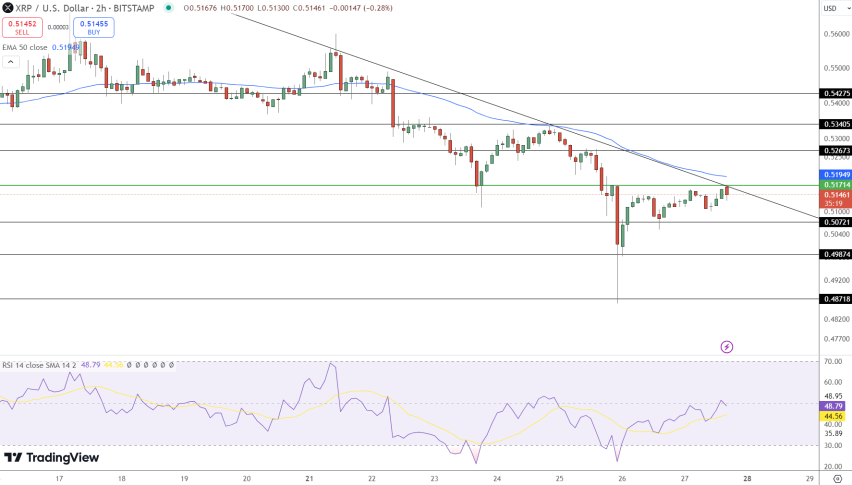Click the XRP coin logo icon
852x485 pixels.
coord(8,7)
